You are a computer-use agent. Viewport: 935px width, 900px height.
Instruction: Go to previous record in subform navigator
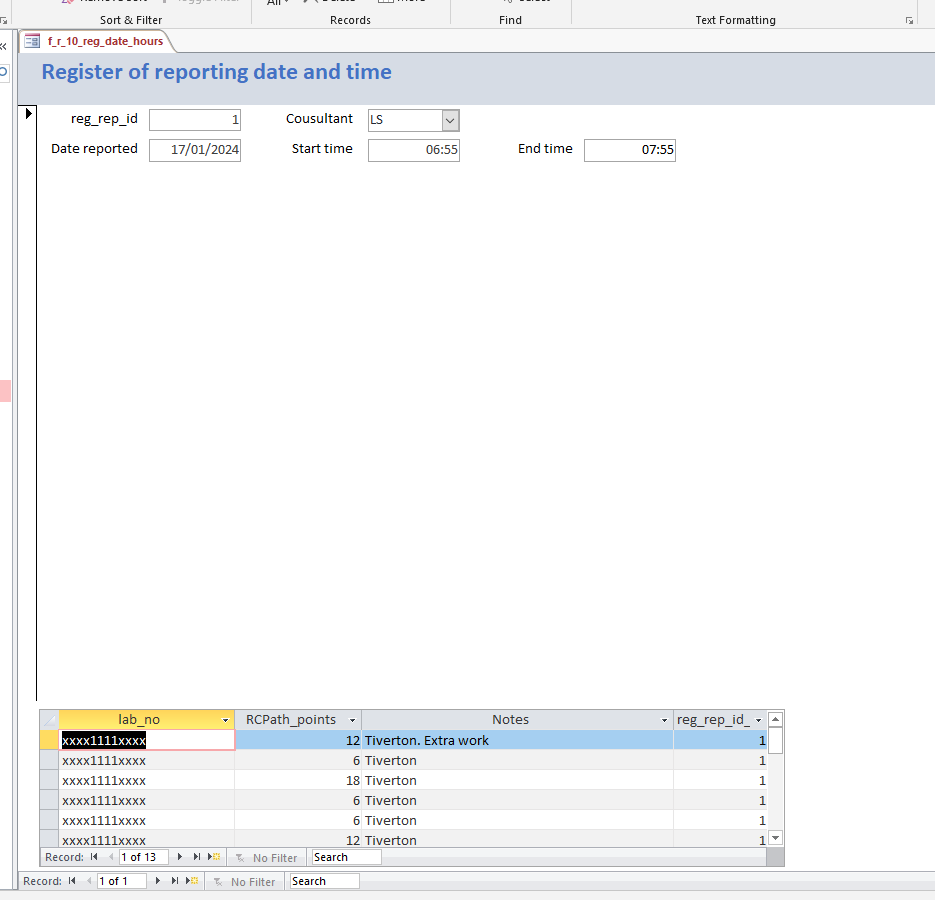click(x=110, y=857)
